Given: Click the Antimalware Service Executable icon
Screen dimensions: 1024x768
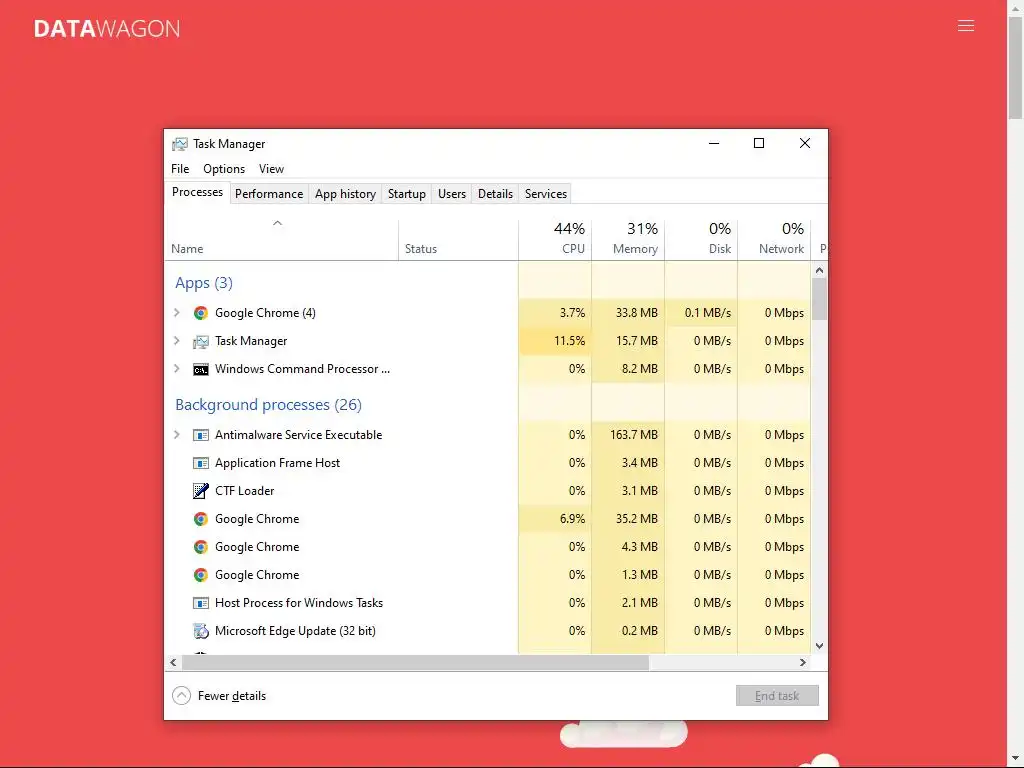Looking at the screenshot, I should [200, 435].
